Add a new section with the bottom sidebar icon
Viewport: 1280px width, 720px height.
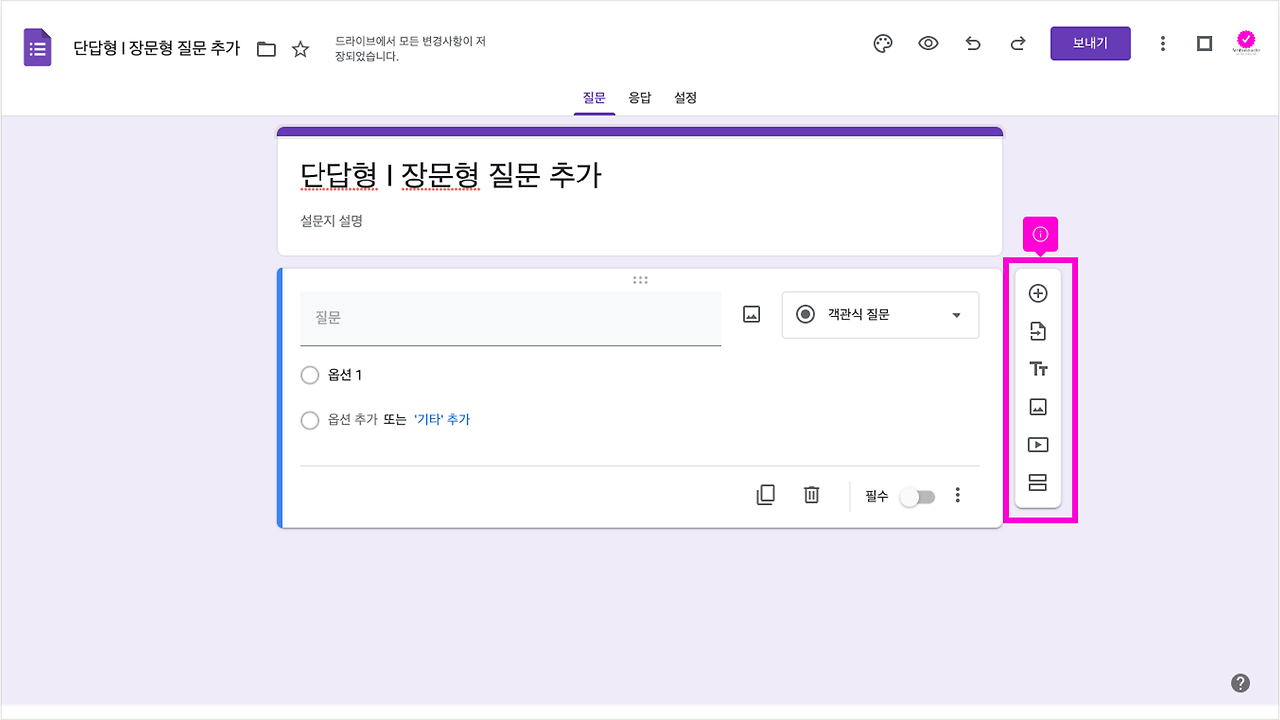click(x=1038, y=482)
